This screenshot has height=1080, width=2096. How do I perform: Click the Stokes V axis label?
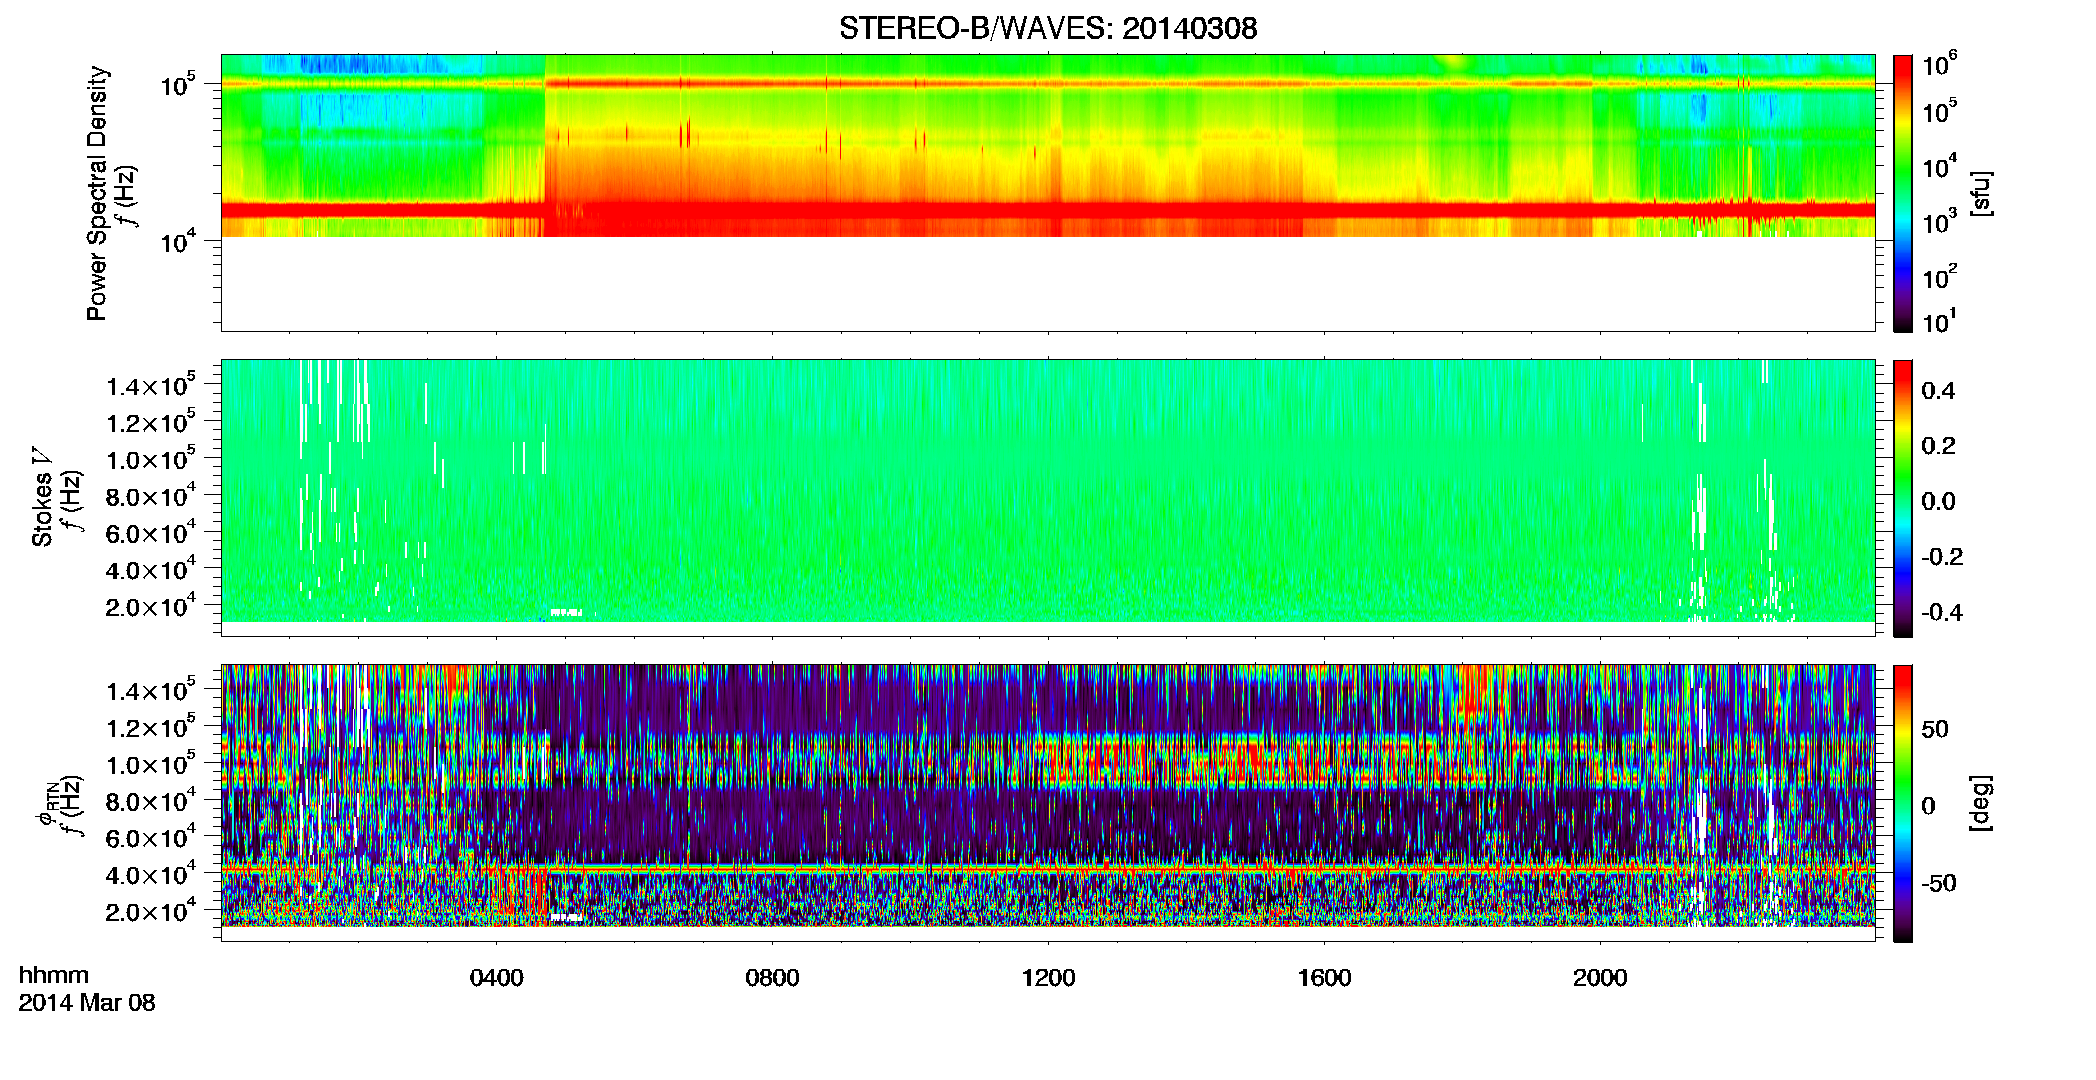(x=42, y=498)
